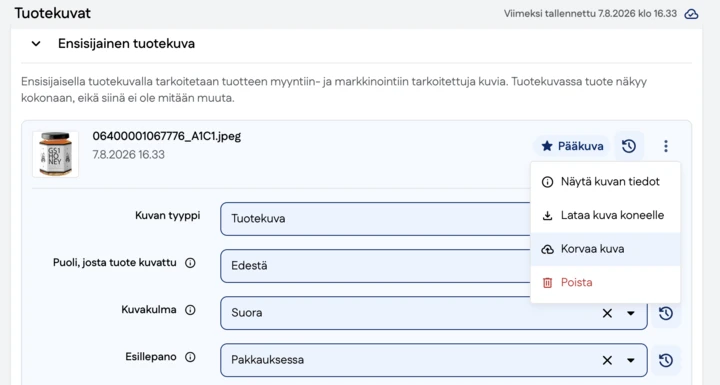
Task: Select Korvaa kuva menu entry
Action: (605, 249)
